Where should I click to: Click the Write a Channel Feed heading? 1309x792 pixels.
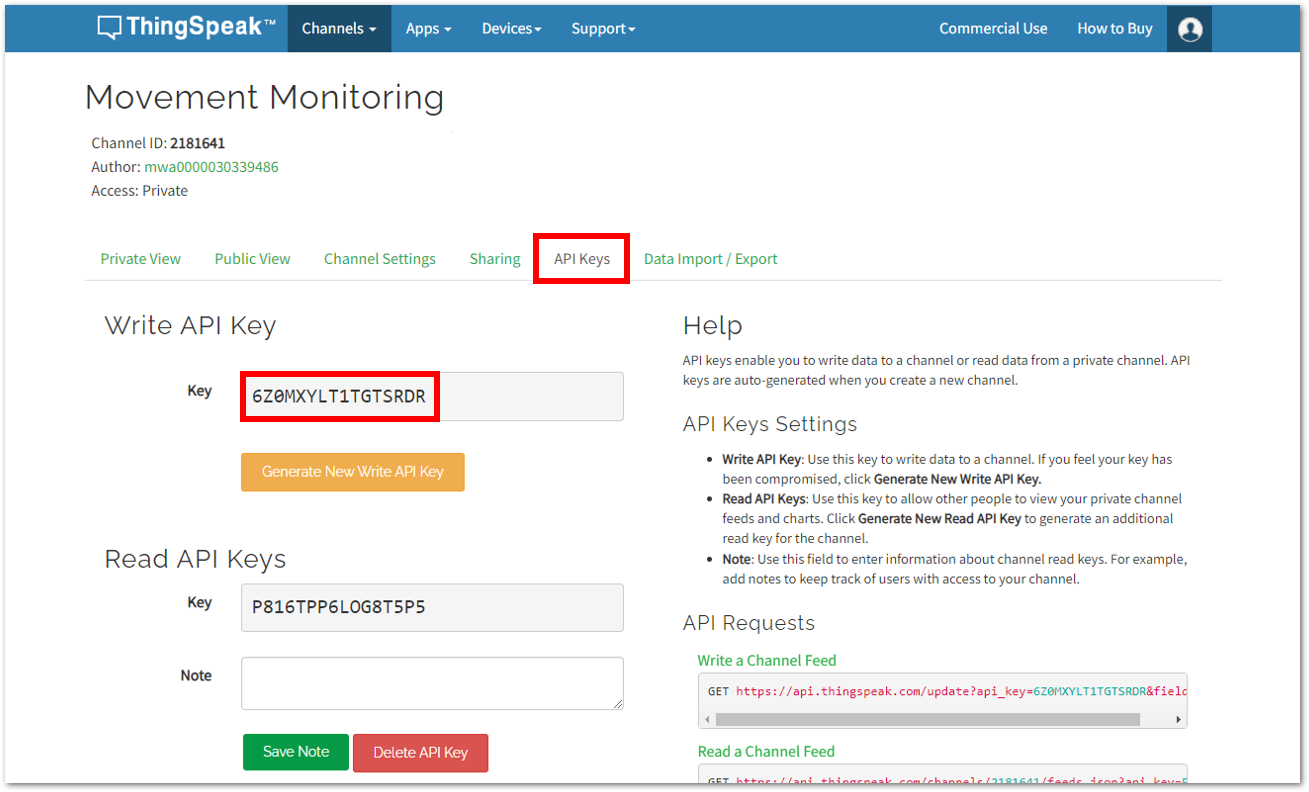(767, 661)
